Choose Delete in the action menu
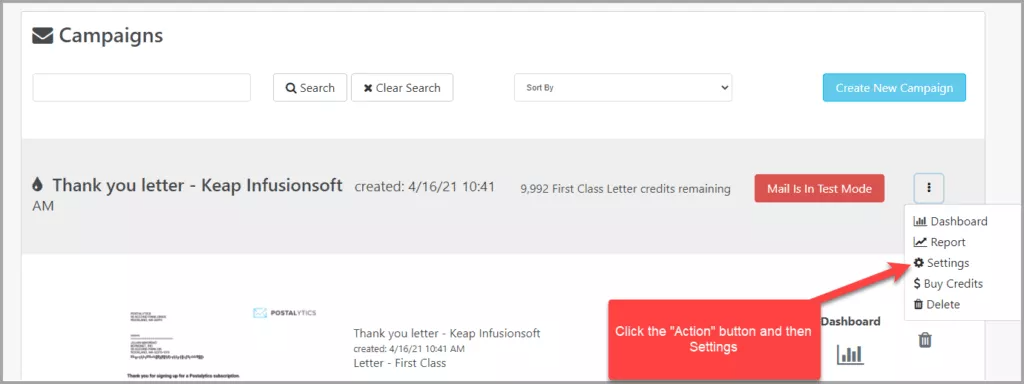1024x384 pixels. pyautogui.click(x=936, y=304)
